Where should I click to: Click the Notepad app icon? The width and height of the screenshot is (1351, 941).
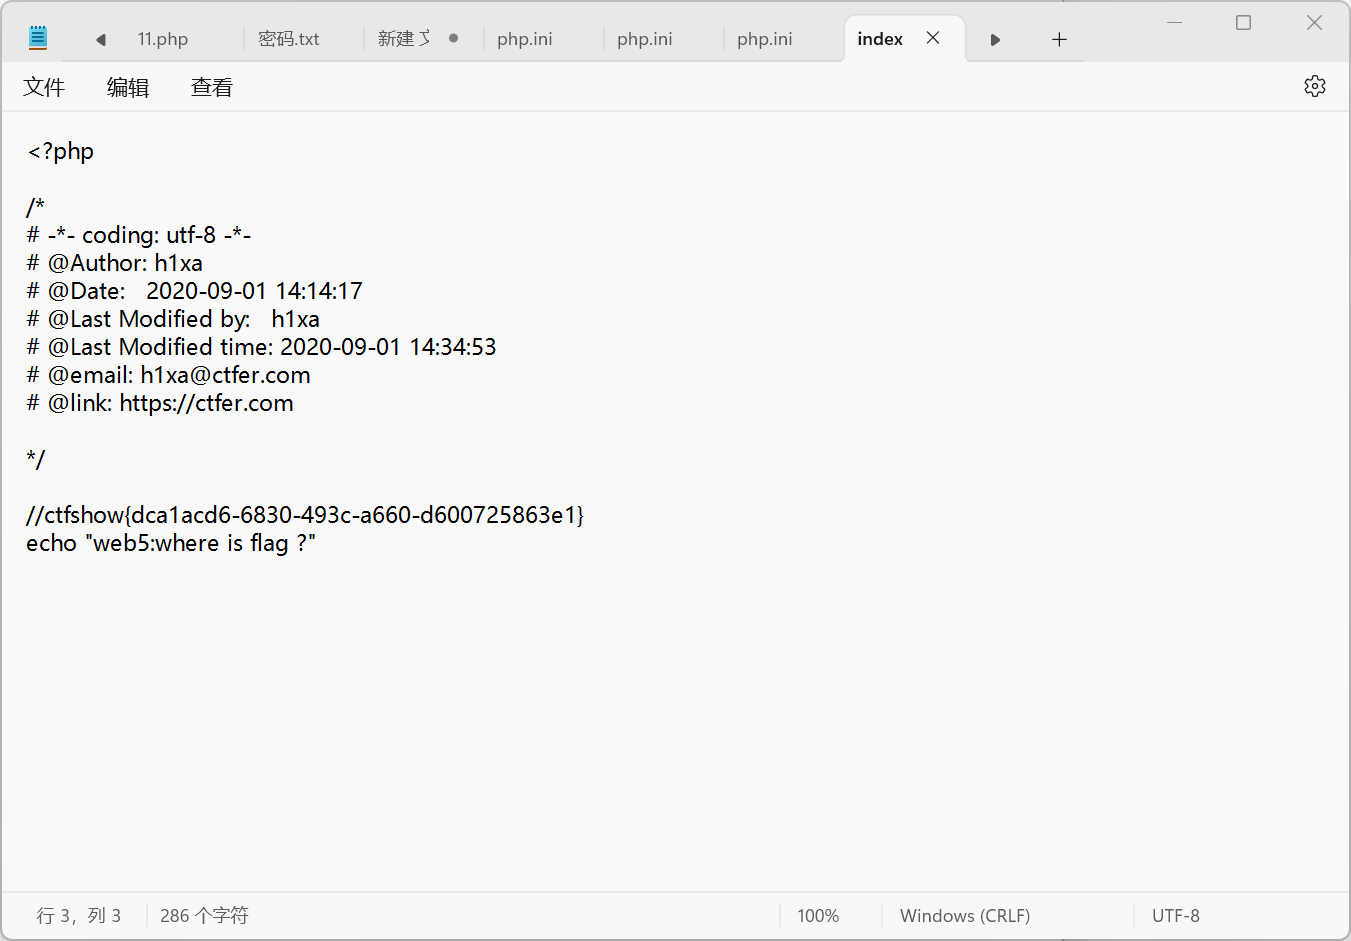coord(38,39)
